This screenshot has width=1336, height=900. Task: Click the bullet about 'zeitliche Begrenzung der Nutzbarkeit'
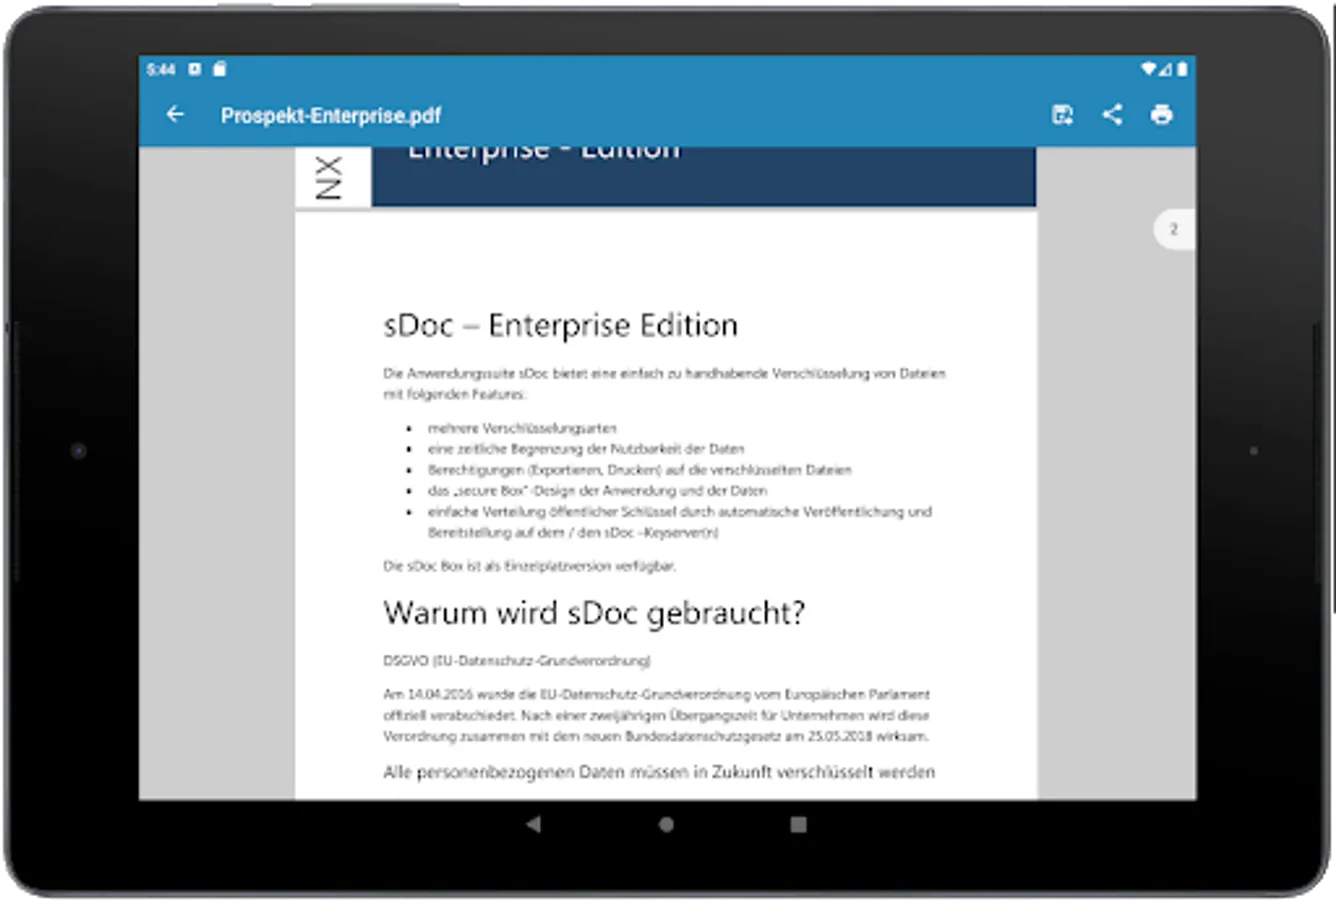[x=586, y=449]
